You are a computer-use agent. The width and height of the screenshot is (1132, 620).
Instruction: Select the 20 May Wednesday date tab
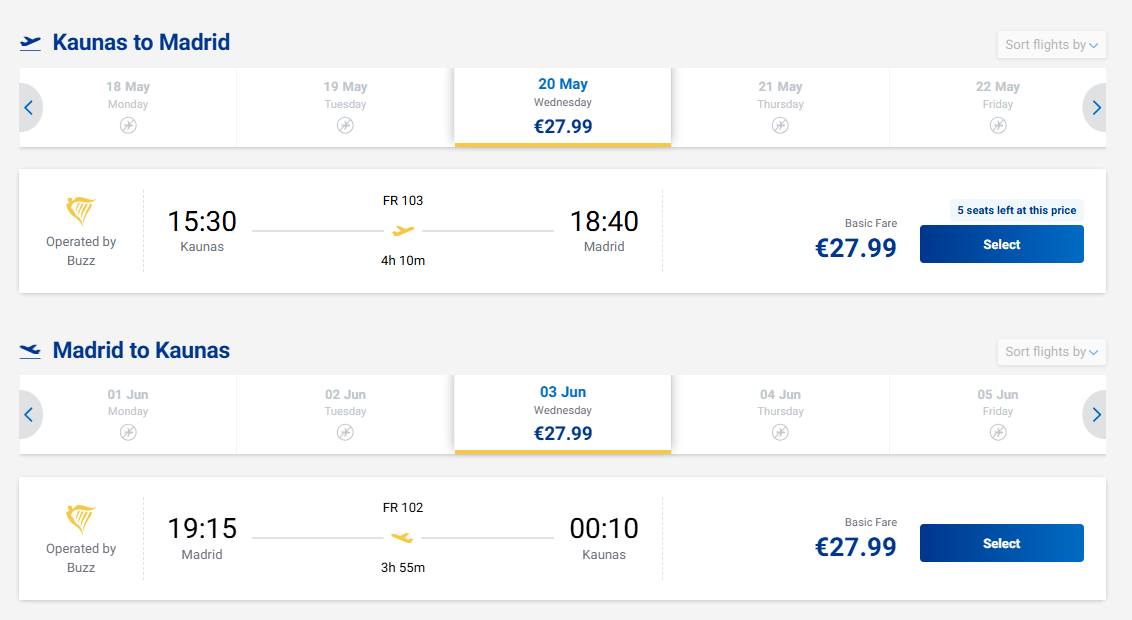tap(562, 106)
